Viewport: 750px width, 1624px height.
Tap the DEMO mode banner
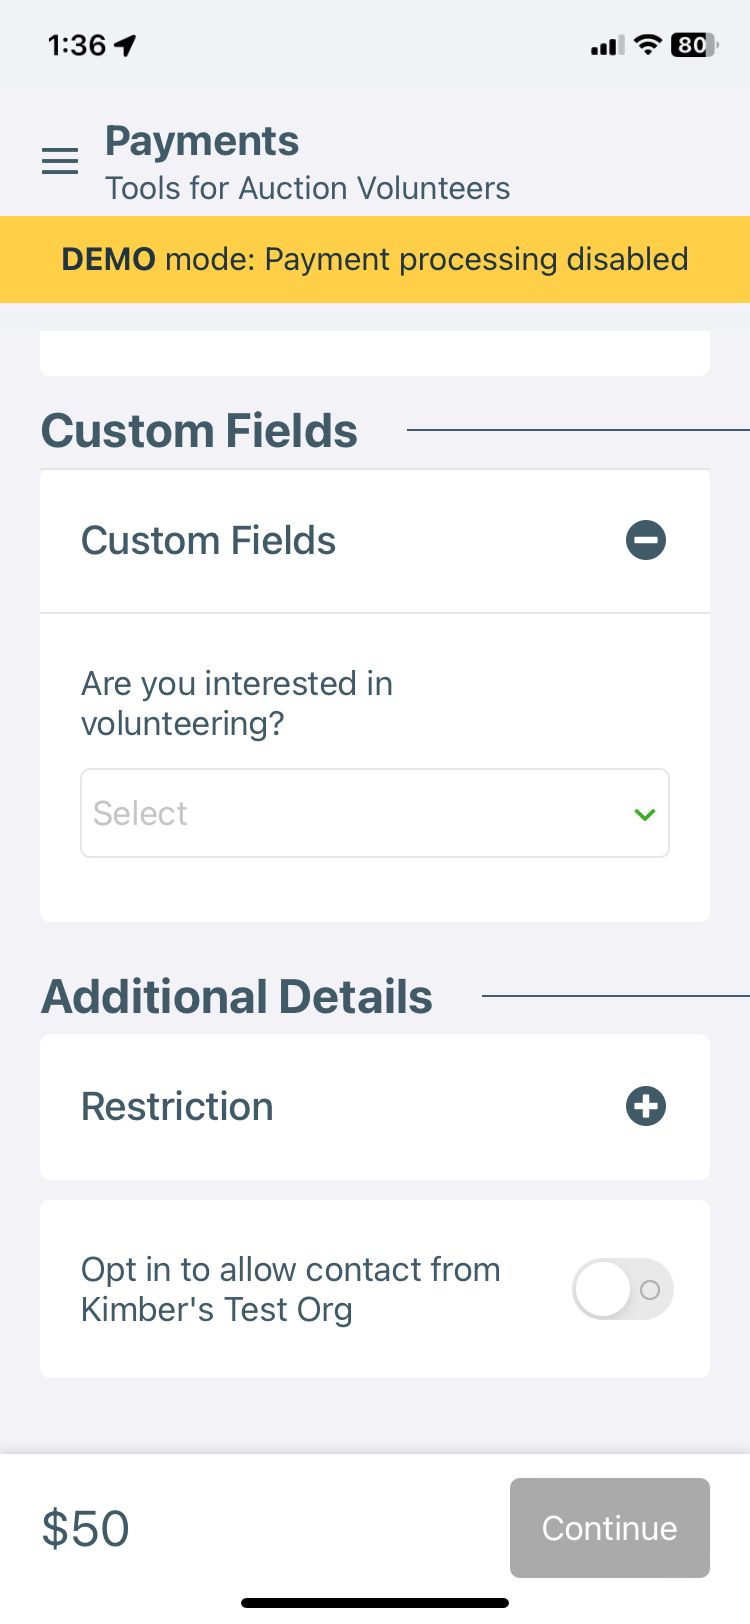[375, 259]
